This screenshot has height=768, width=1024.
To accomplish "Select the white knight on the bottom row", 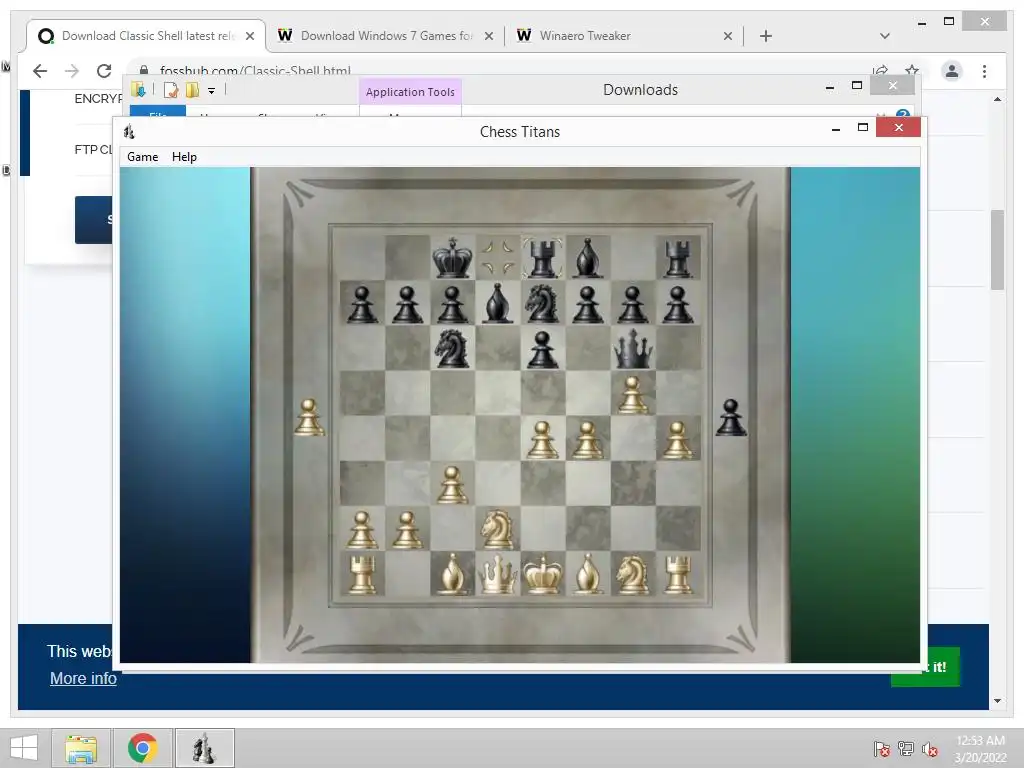I will point(632,574).
